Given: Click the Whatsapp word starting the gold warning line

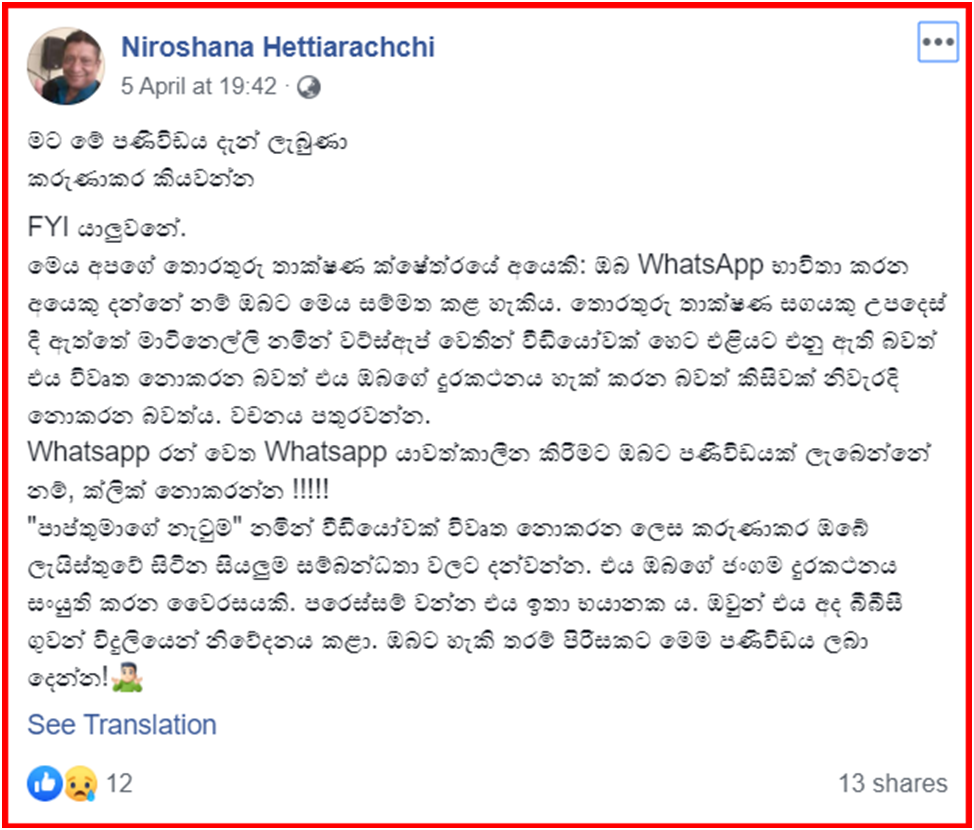Looking at the screenshot, I should click(88, 452).
